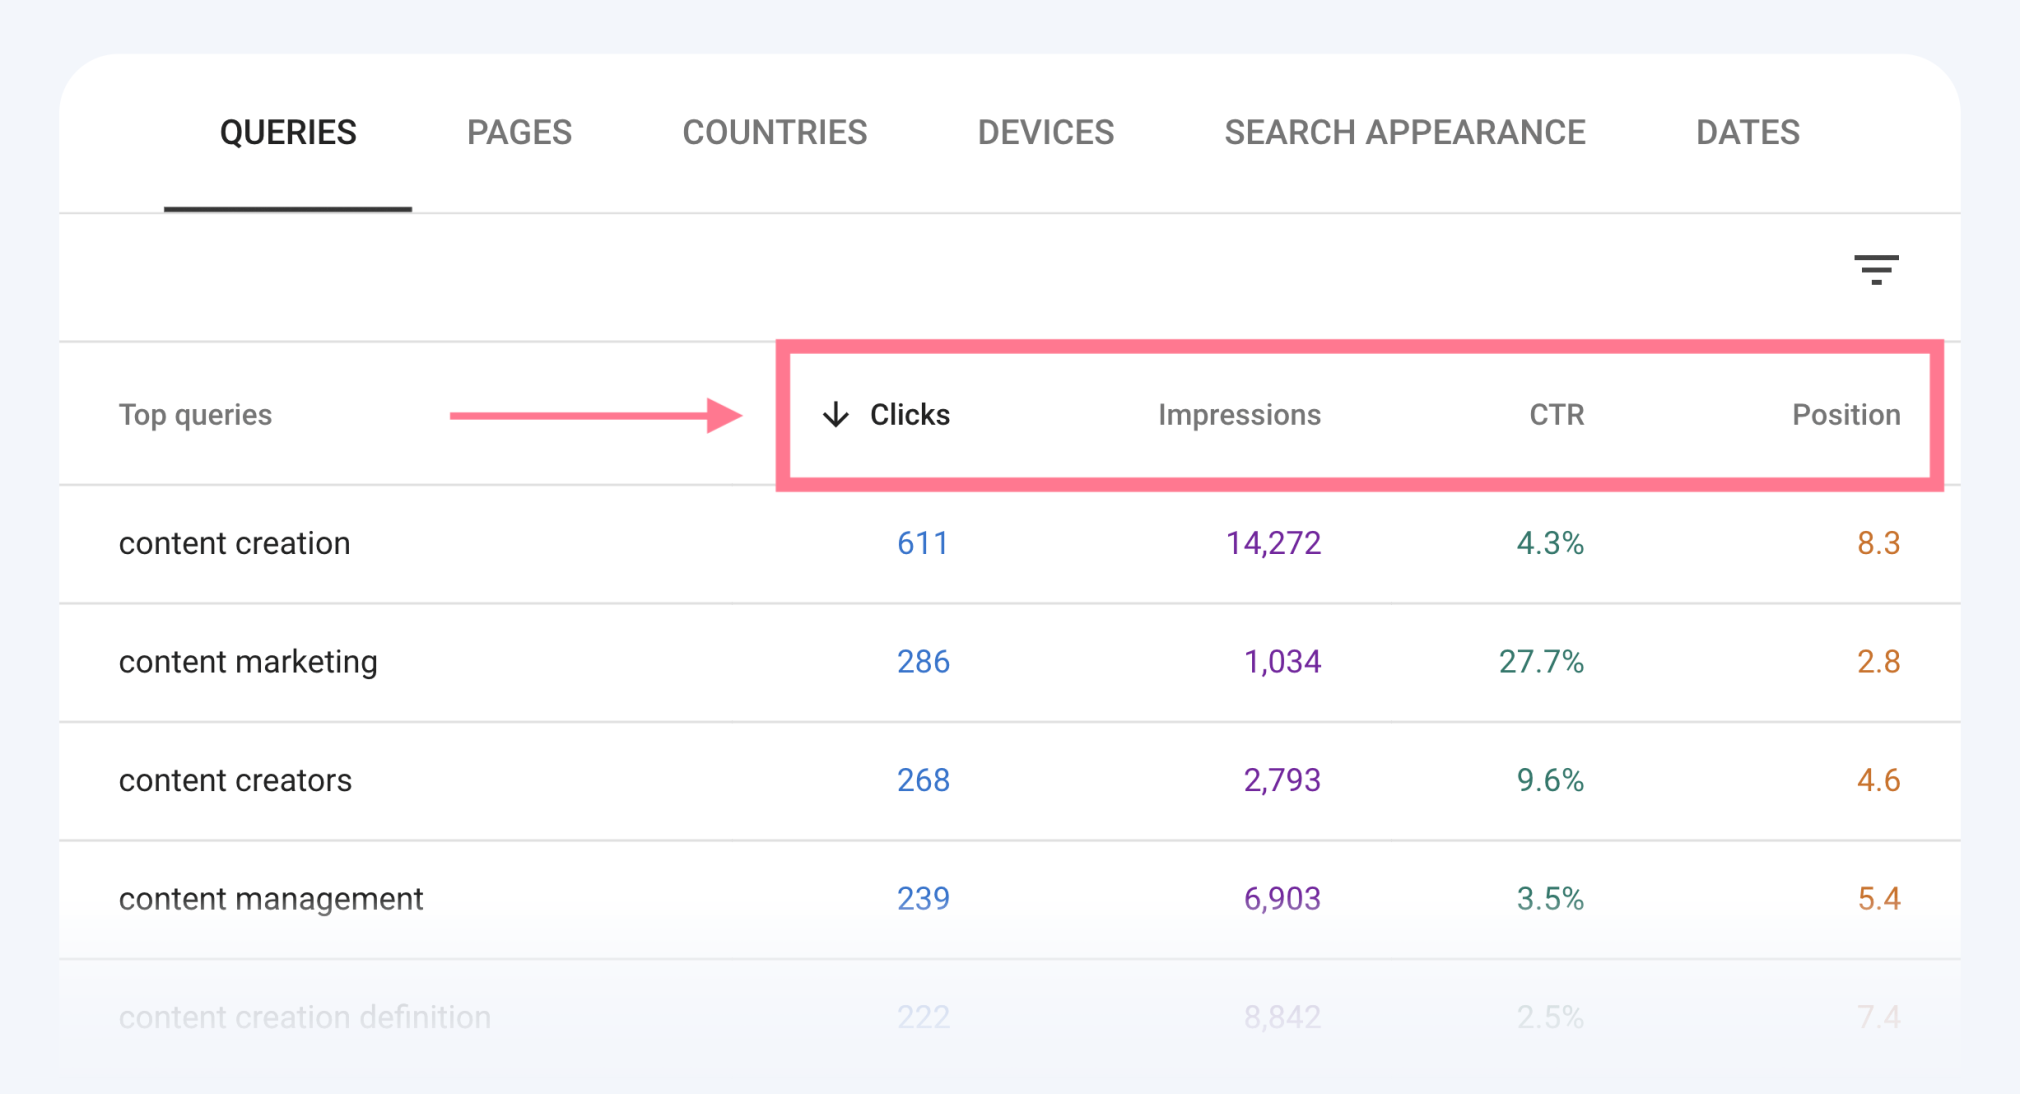Open the 268 clicks link for content creators

922,780
